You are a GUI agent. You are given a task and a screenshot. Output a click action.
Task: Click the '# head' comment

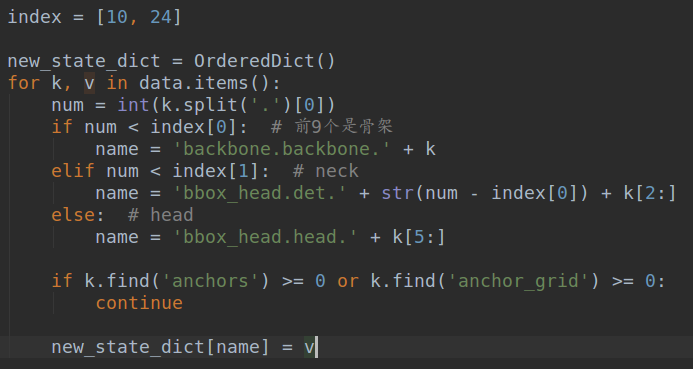coord(161,215)
